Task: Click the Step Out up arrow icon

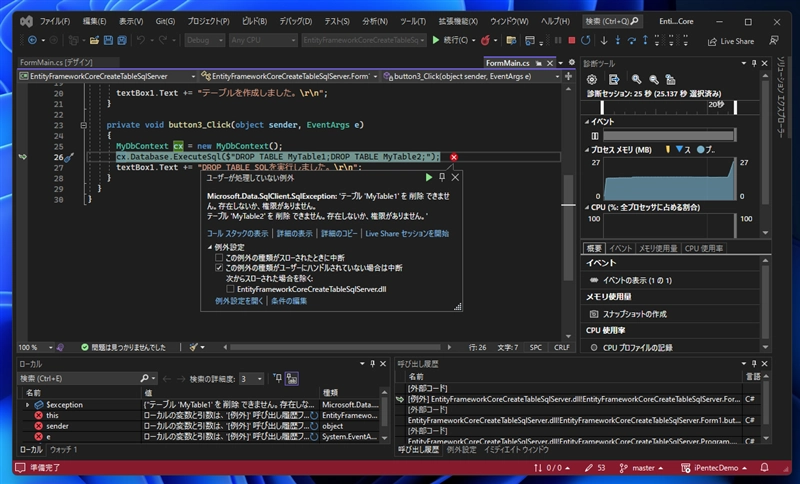Action: coord(645,40)
